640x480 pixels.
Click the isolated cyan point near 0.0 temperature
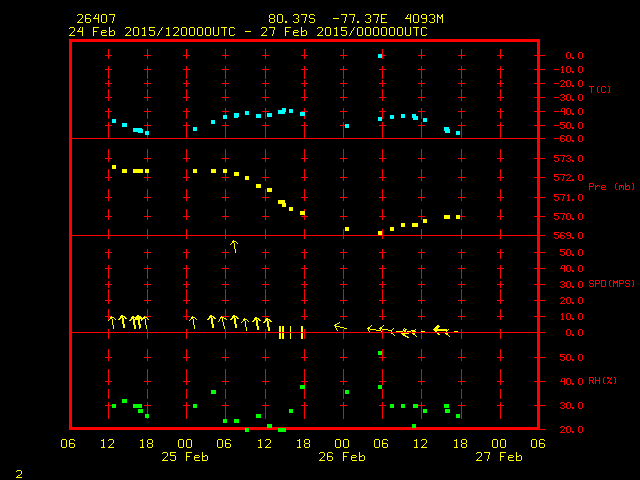[380, 56]
